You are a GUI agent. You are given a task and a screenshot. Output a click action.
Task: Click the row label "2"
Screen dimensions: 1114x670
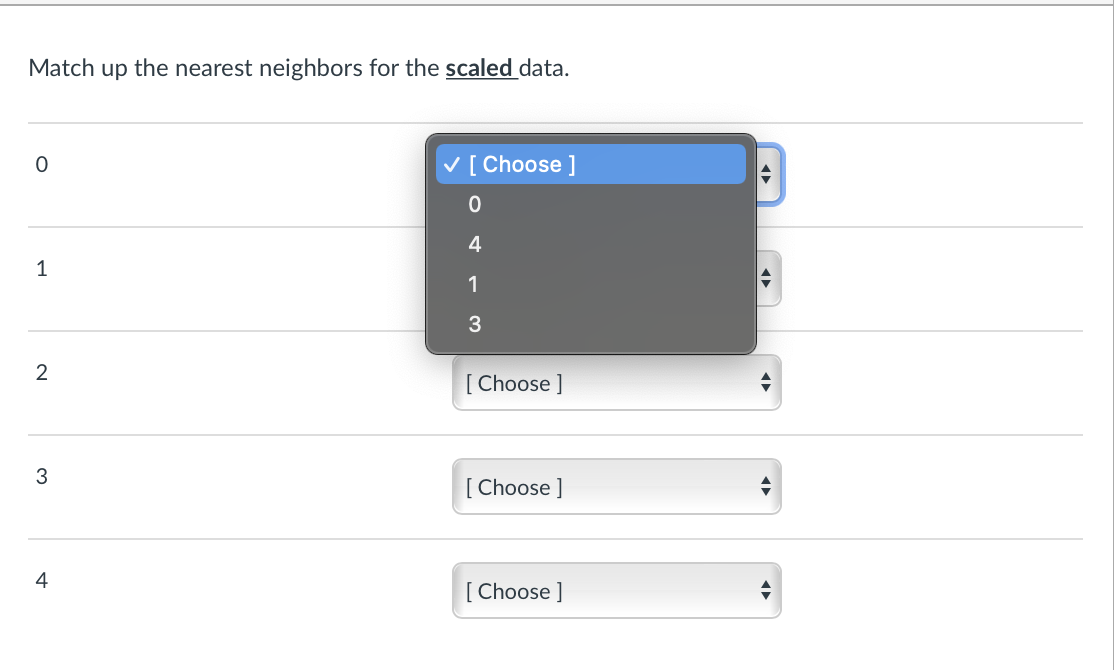(x=41, y=372)
